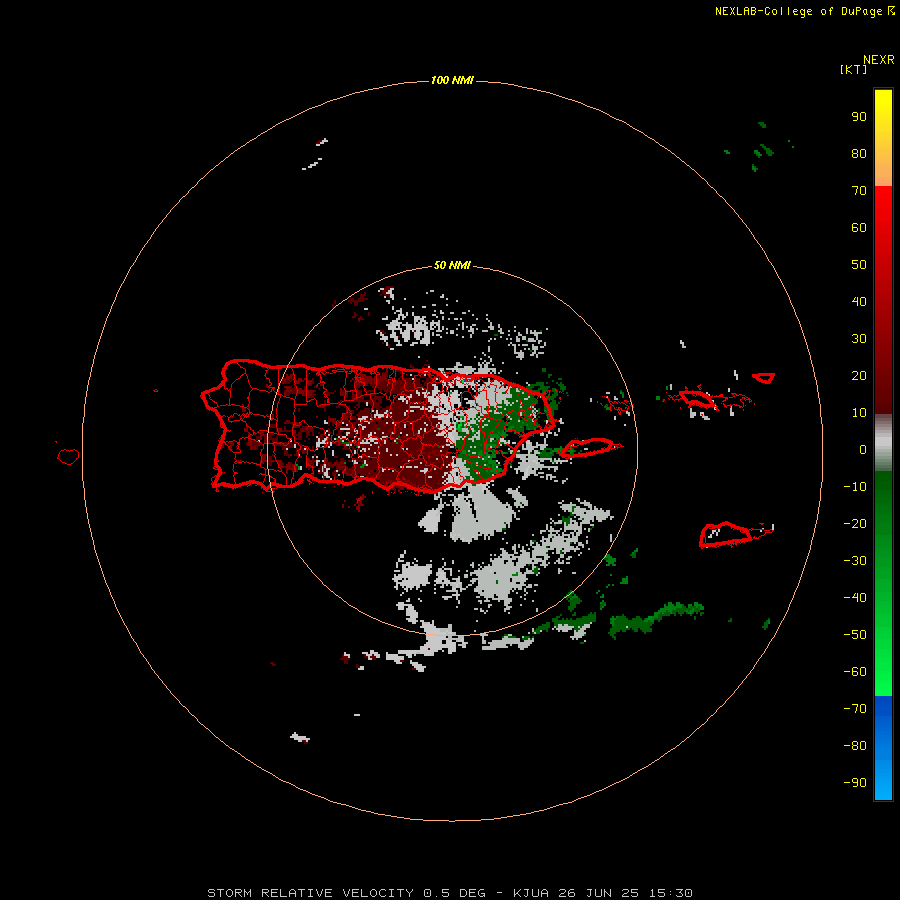This screenshot has width=900, height=900.
Task: Click the 50 kt value on the color scale
Action: pyautogui.click(x=859, y=265)
